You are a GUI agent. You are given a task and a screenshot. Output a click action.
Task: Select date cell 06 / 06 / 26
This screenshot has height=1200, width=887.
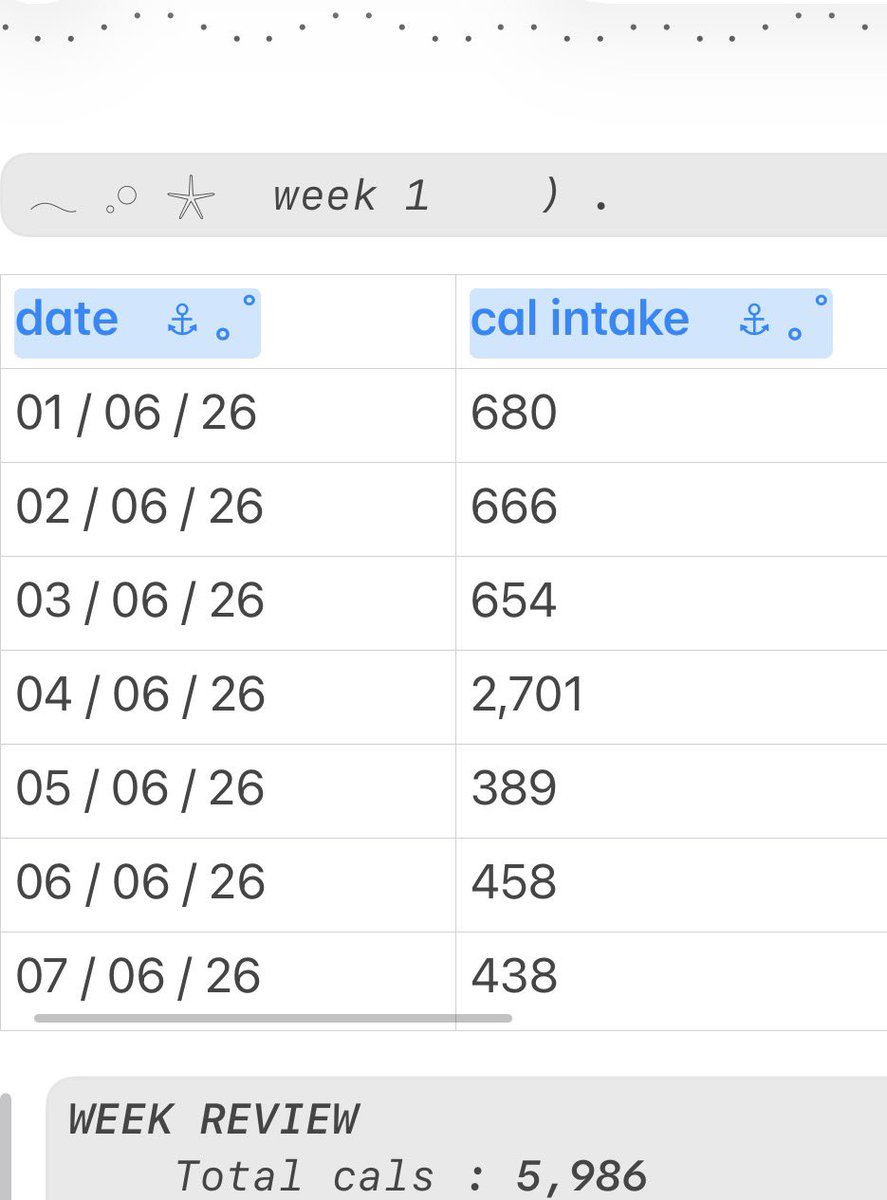(228, 885)
